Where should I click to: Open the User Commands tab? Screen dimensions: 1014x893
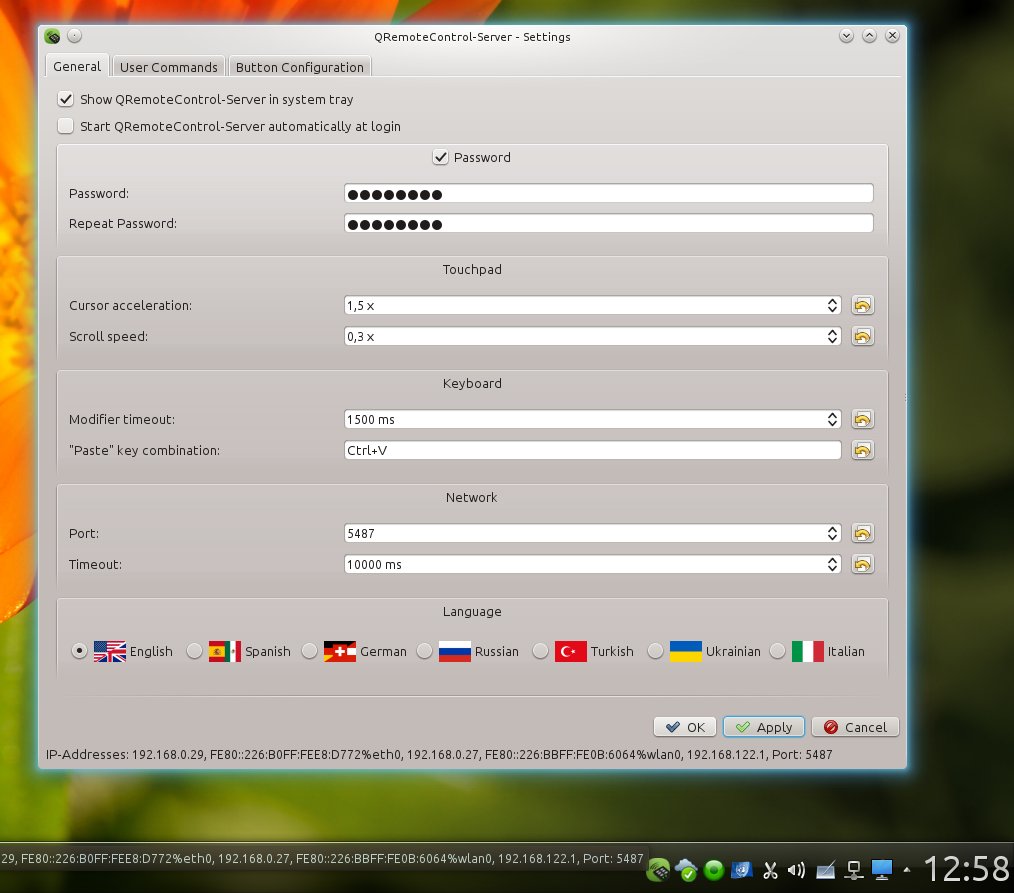point(169,67)
